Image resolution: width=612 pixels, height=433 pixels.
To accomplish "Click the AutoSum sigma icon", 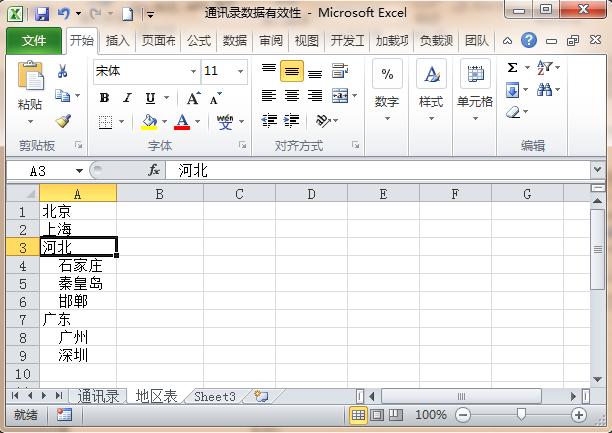I will pyautogui.click(x=512, y=68).
